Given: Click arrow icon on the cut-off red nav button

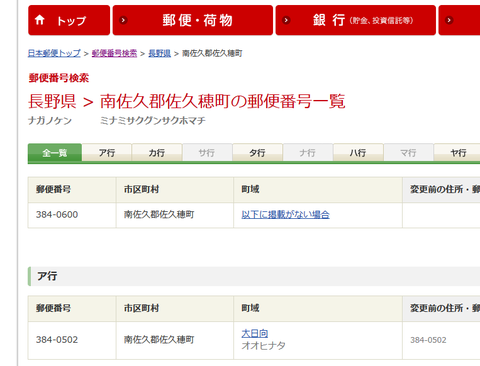Looking at the screenshot, I should (449, 20).
